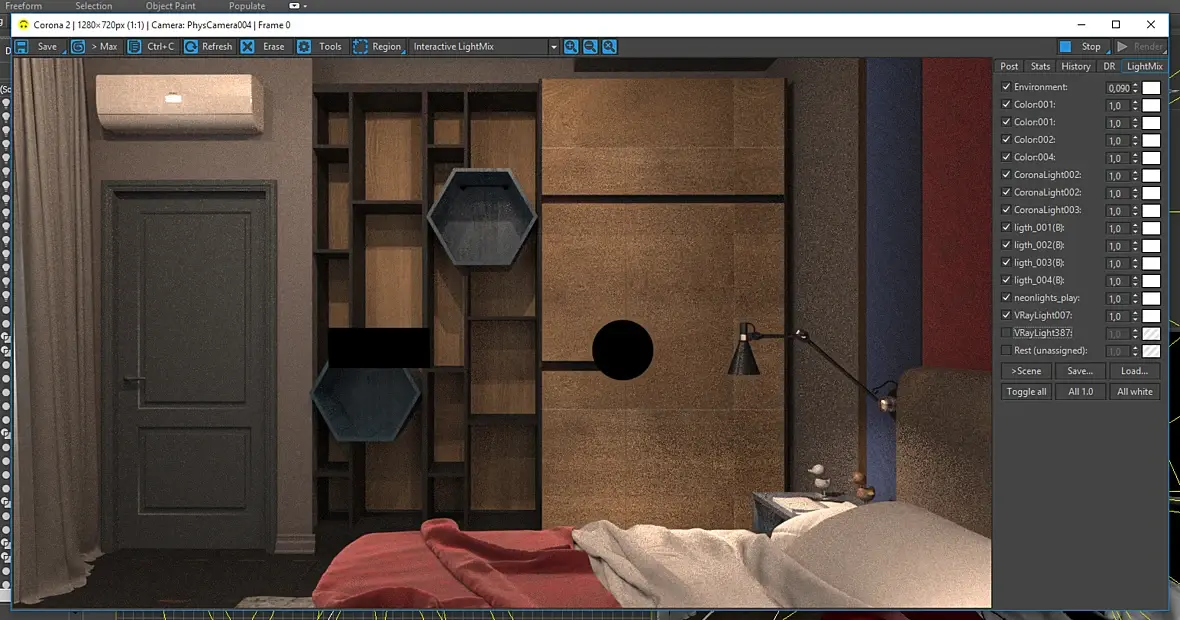Zoom out with the magnifier minus icon

[591, 47]
